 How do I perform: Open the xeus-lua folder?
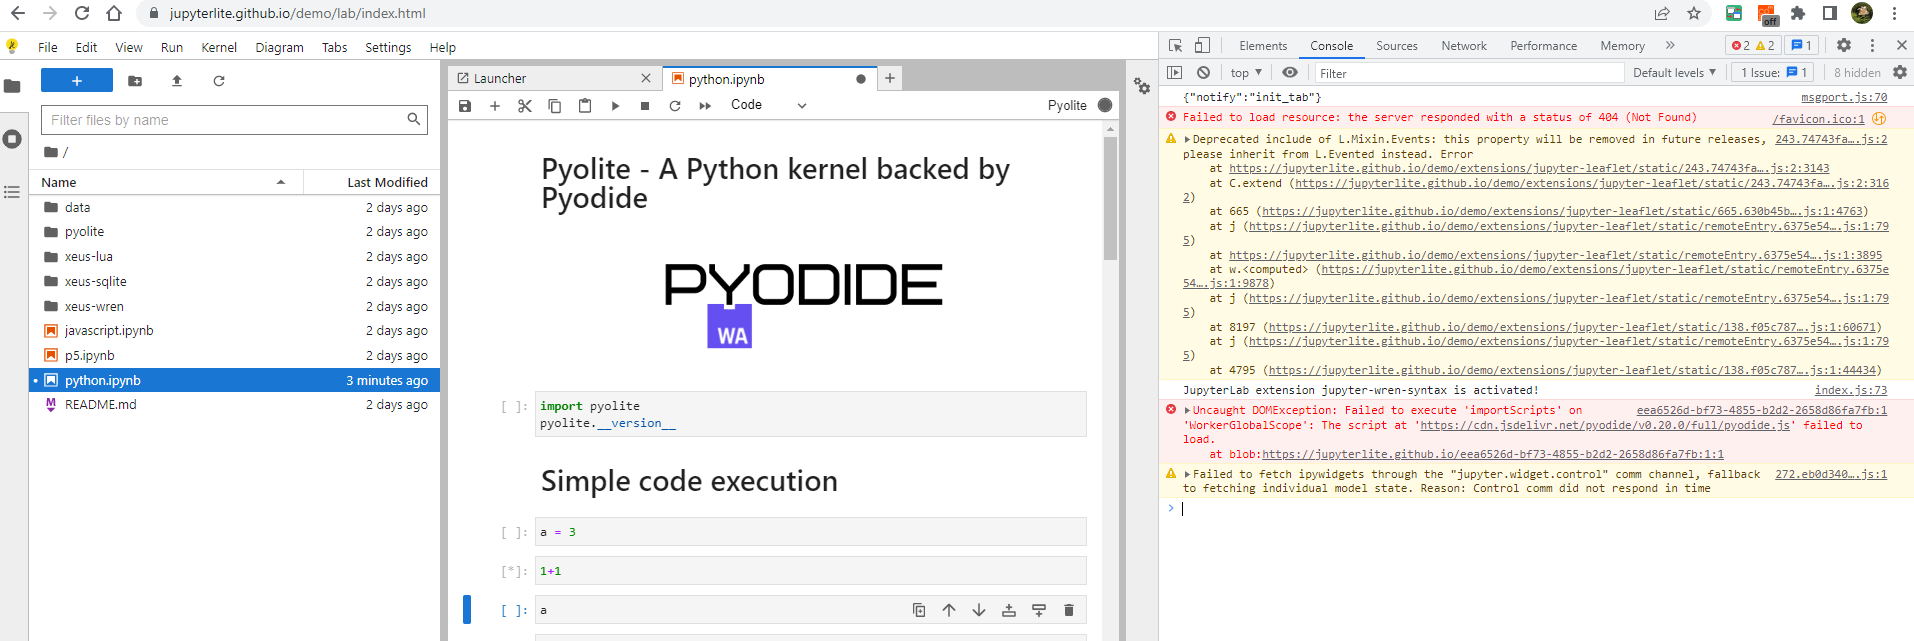tap(234, 257)
